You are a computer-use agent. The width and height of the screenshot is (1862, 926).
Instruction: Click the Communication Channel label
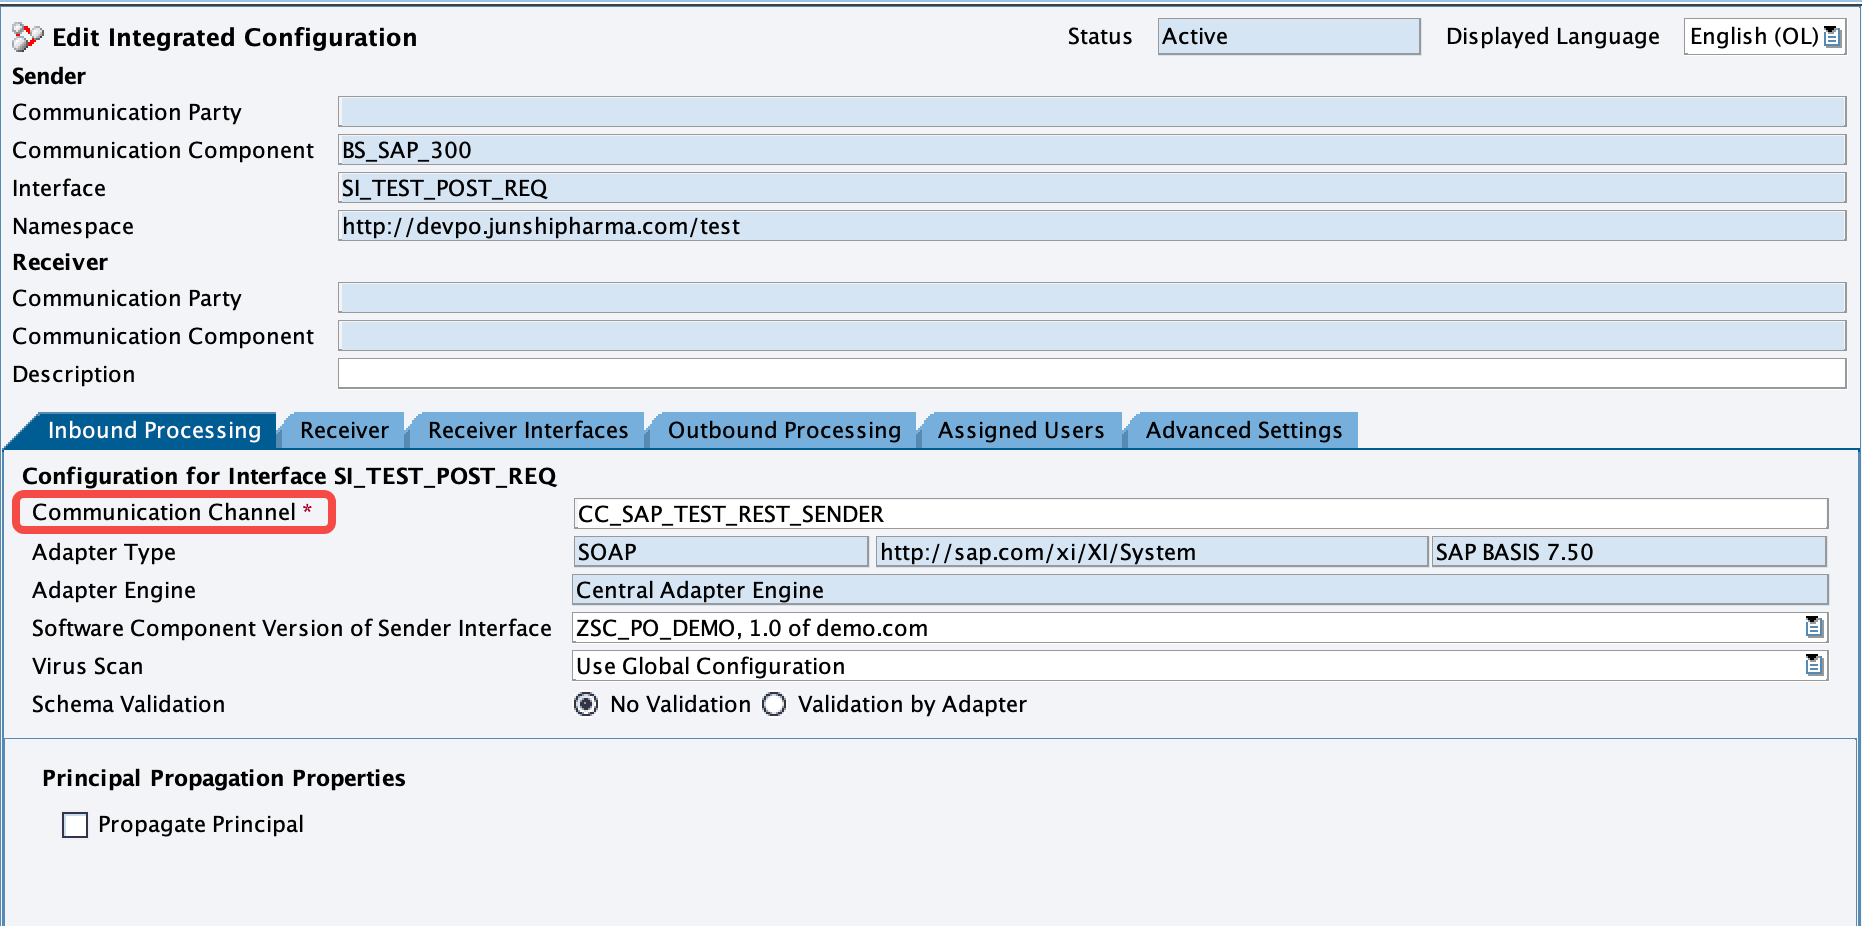pos(164,512)
